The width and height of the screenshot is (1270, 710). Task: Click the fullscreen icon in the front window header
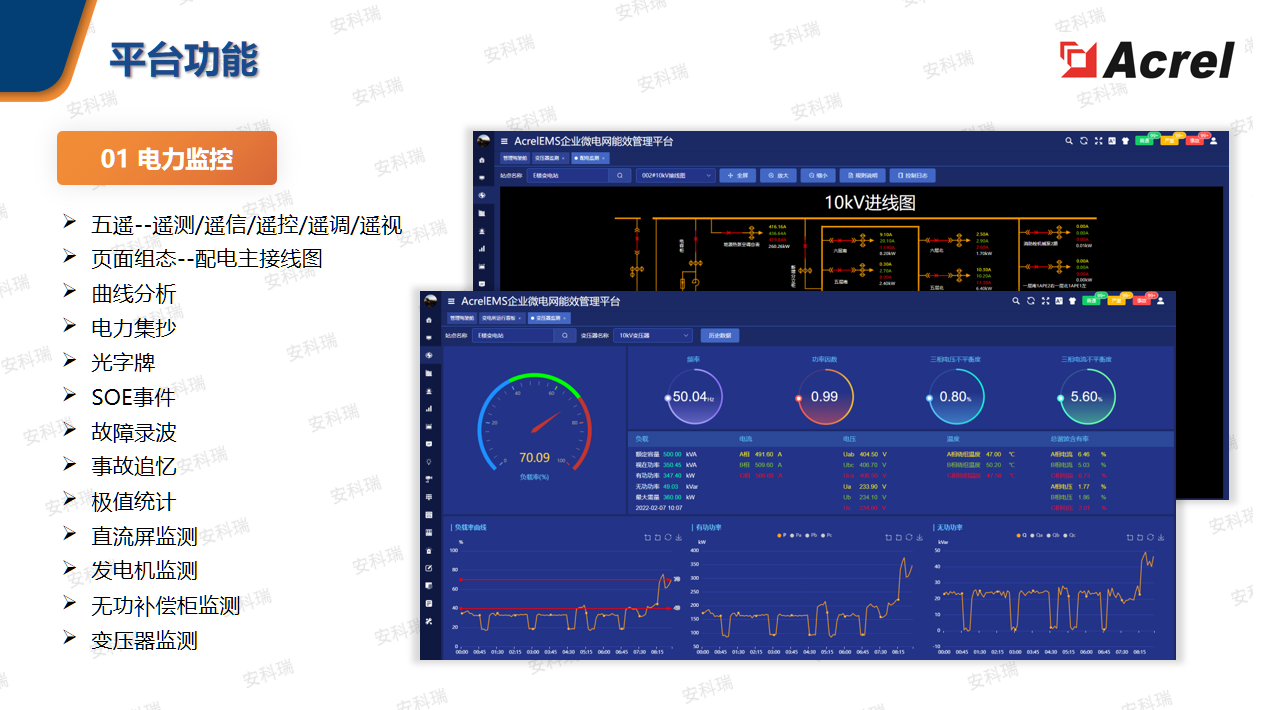(1044, 301)
